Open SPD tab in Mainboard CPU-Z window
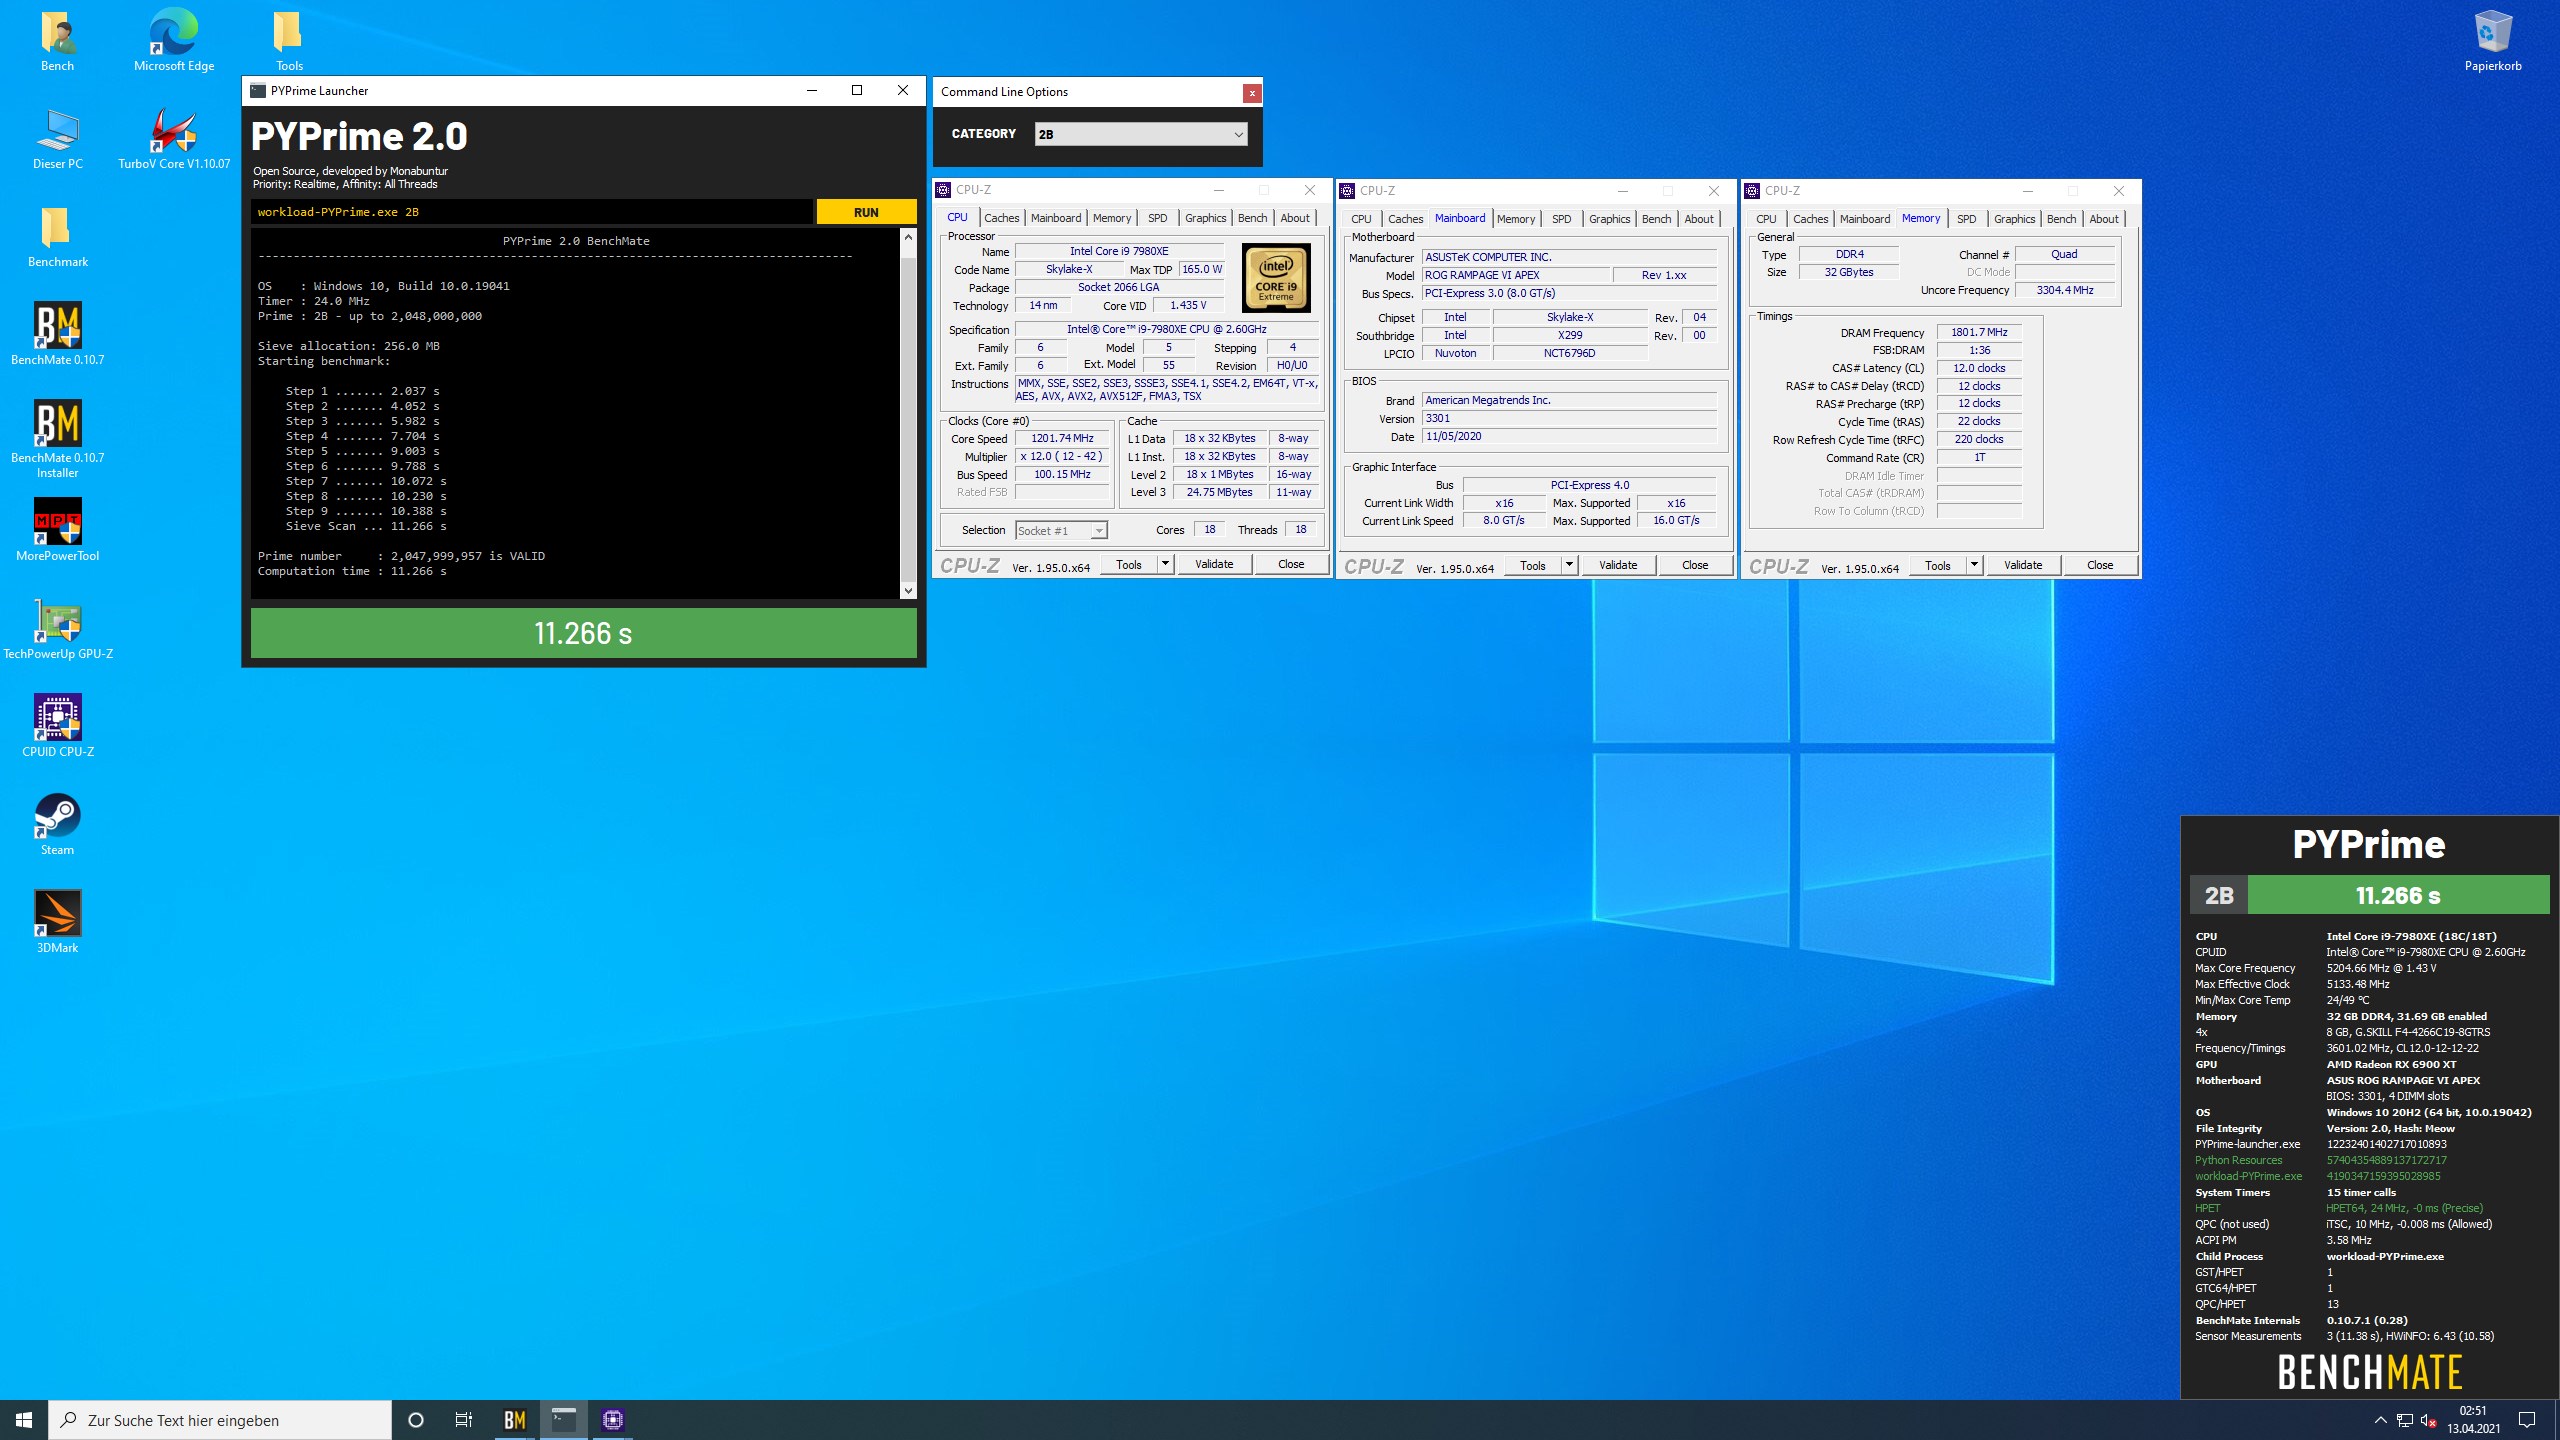This screenshot has height=1440, width=2560. [x=1561, y=219]
